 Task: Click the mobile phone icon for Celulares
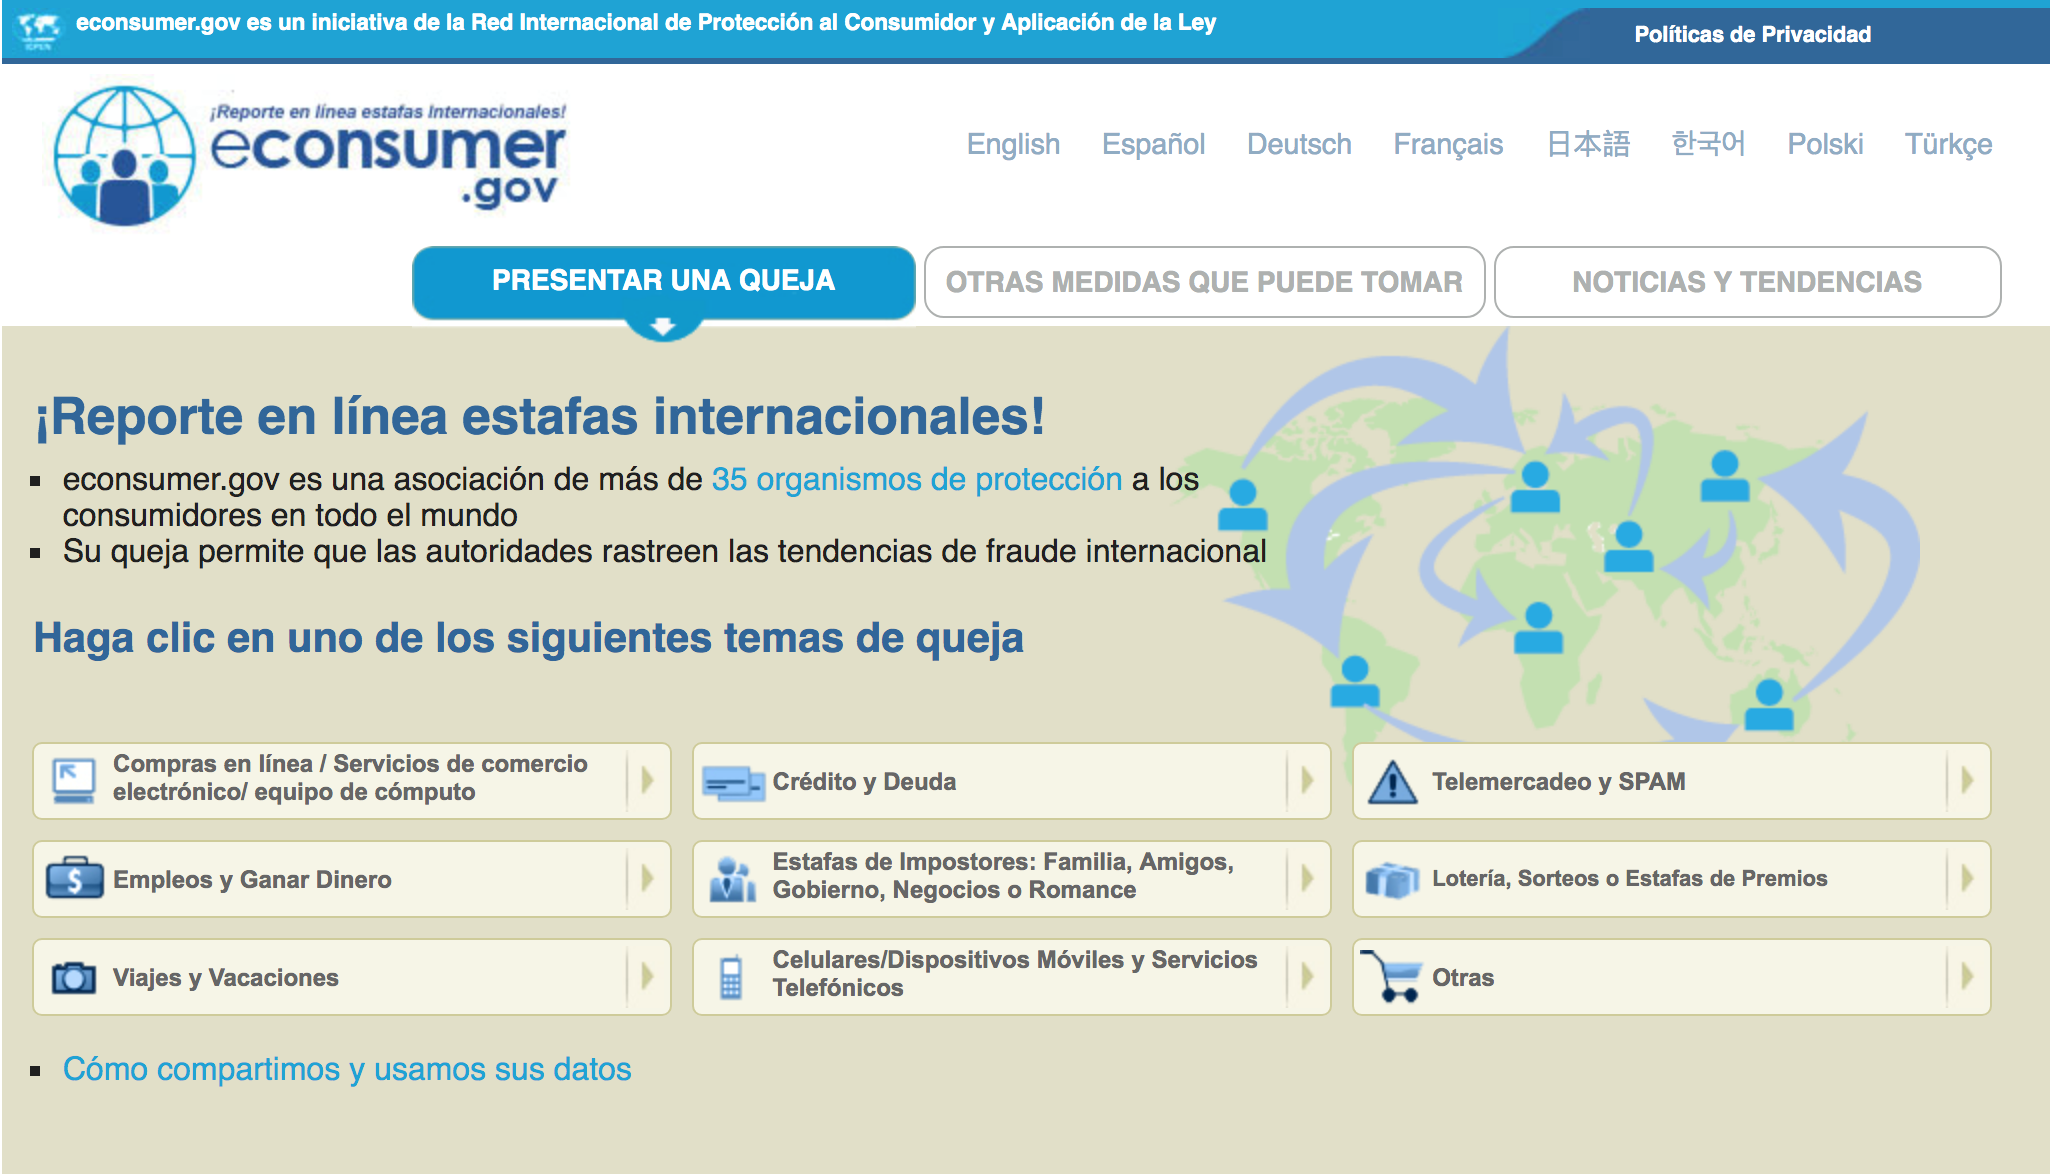coord(731,977)
